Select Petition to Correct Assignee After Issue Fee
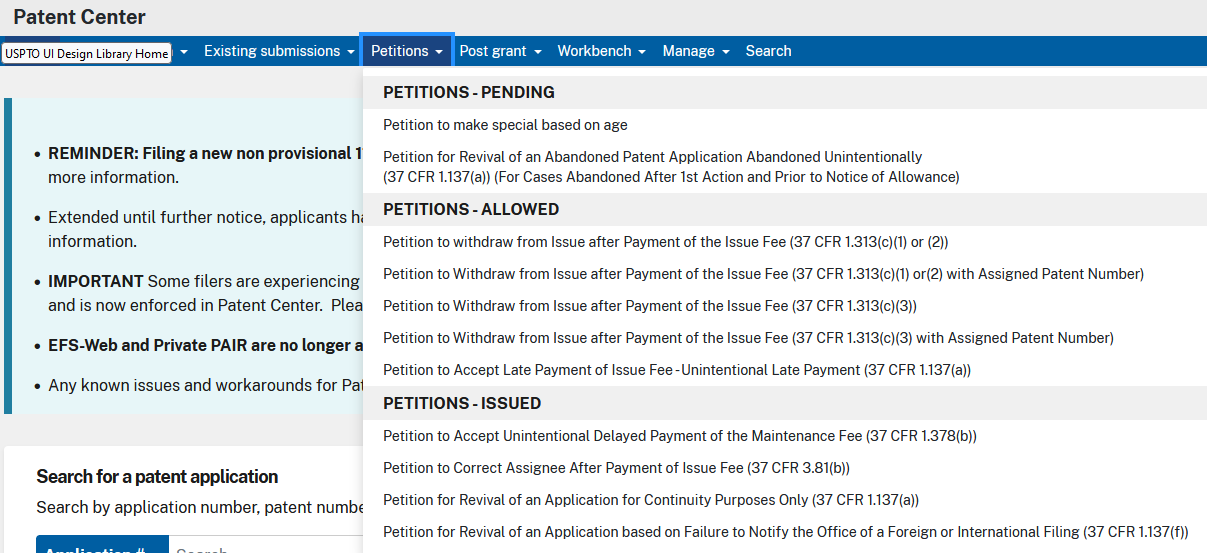 (616, 468)
